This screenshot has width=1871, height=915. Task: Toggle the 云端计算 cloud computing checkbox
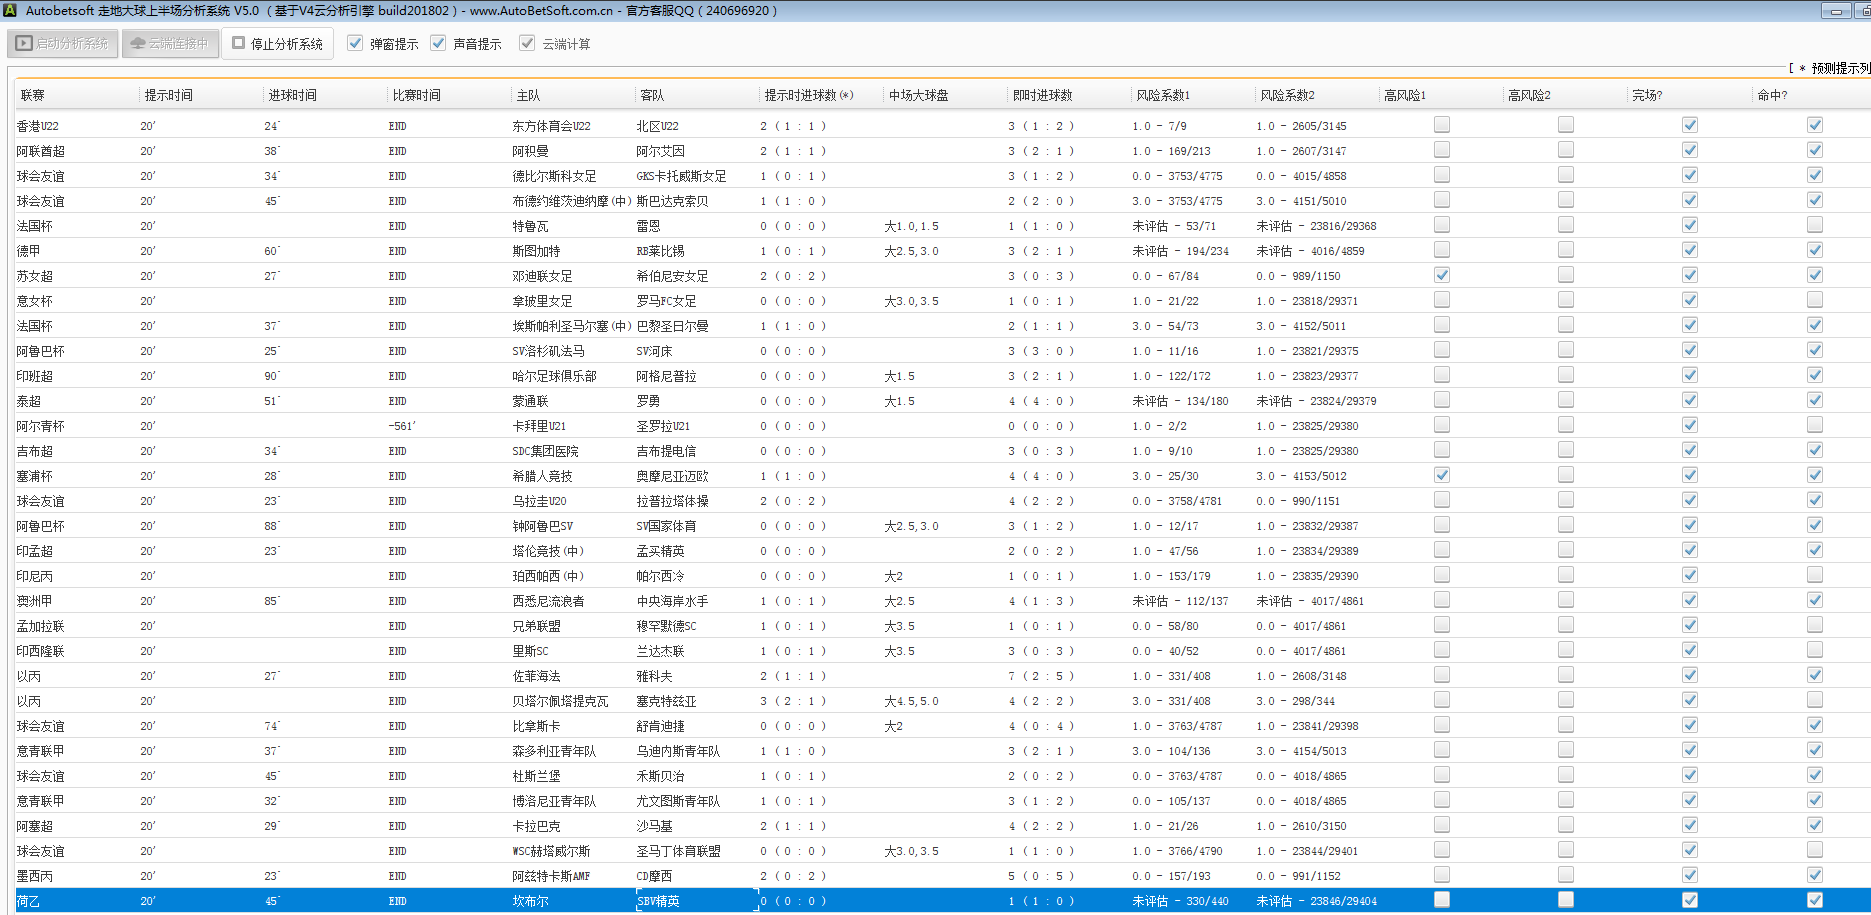[527, 43]
